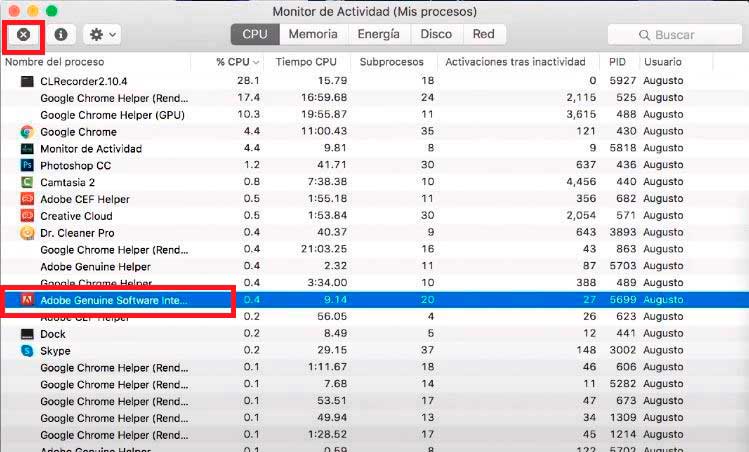This screenshot has width=749, height=452.
Task: Switch to the Energía tab
Action: [x=378, y=34]
